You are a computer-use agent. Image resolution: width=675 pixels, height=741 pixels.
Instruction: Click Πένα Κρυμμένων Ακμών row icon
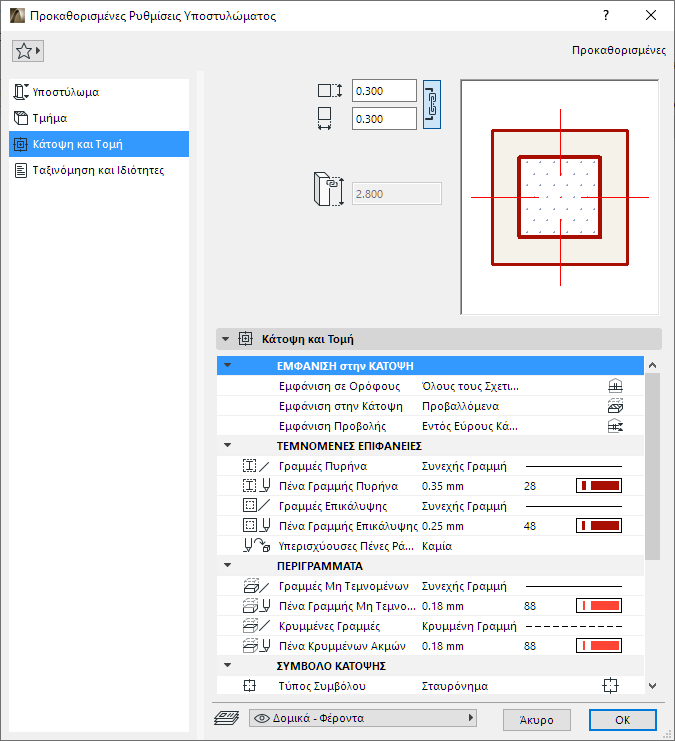pos(256,646)
